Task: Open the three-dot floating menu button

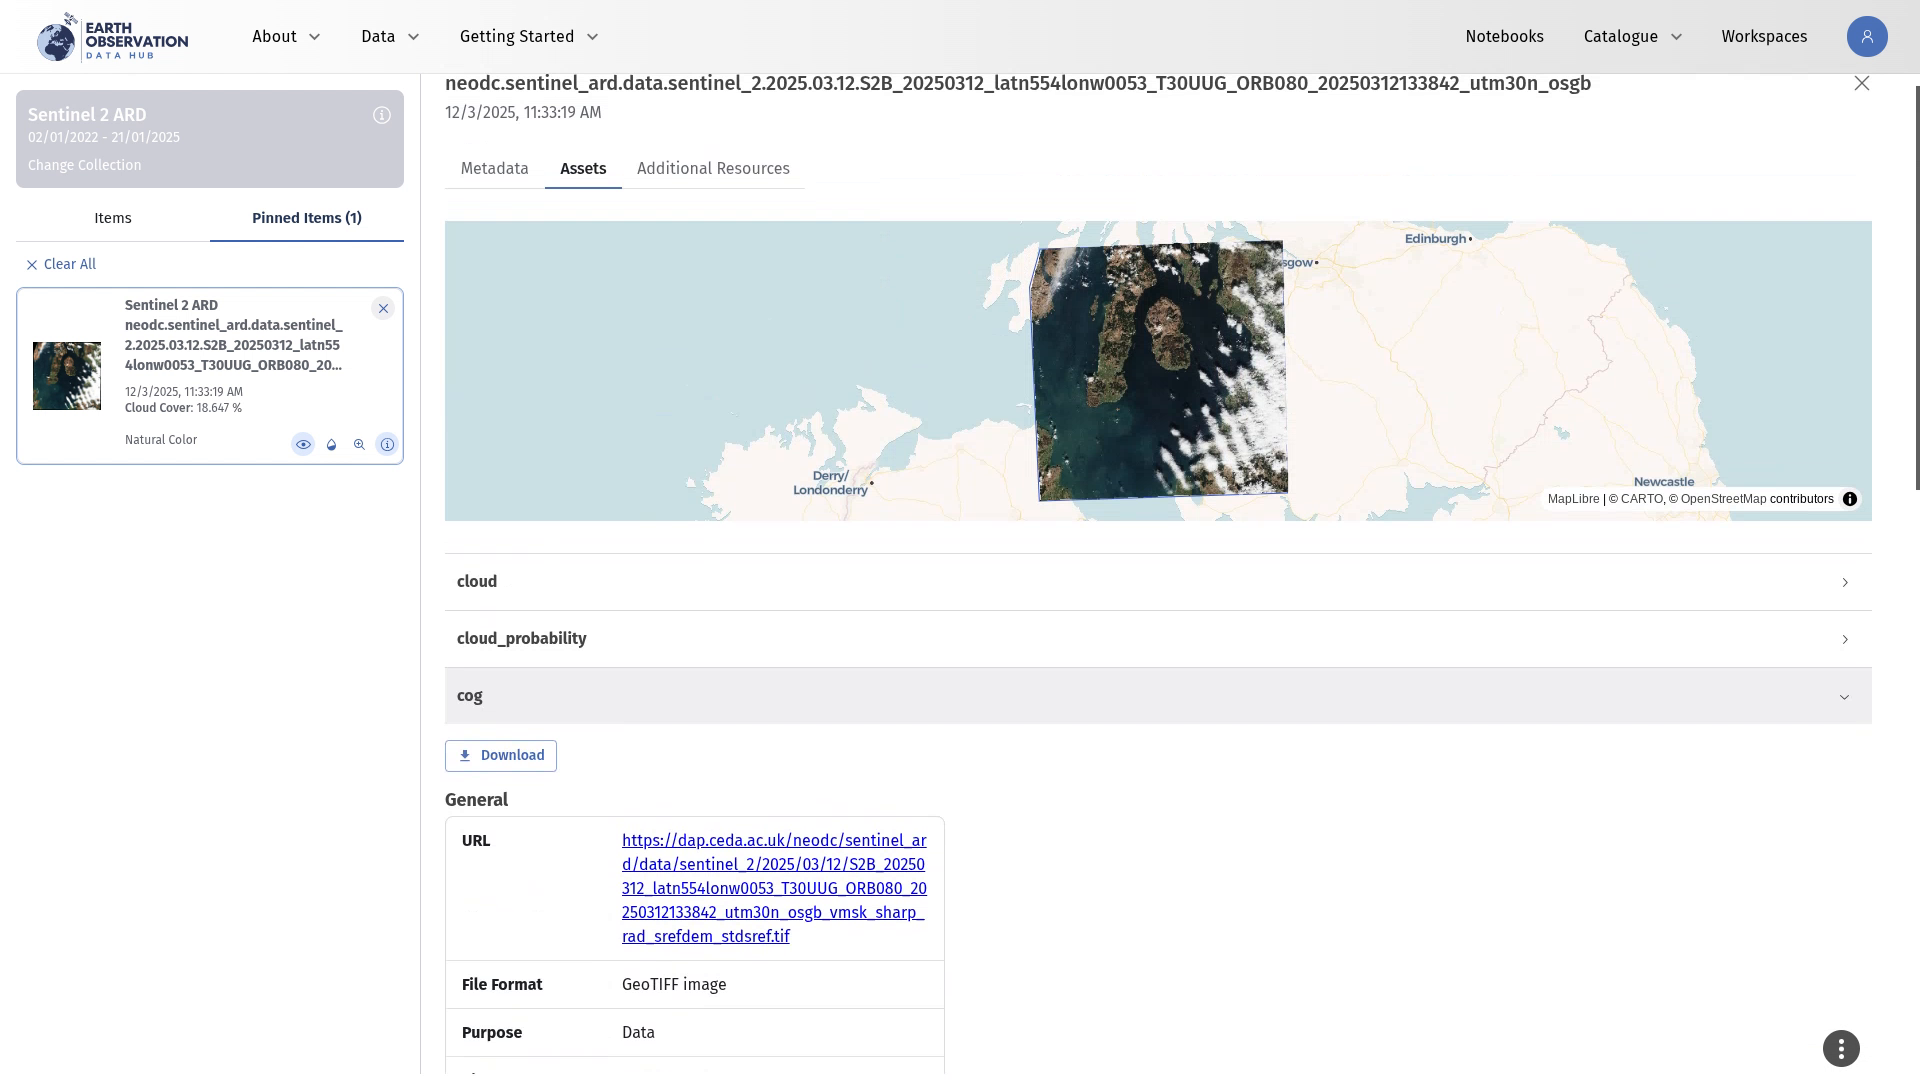Action: [1841, 1049]
